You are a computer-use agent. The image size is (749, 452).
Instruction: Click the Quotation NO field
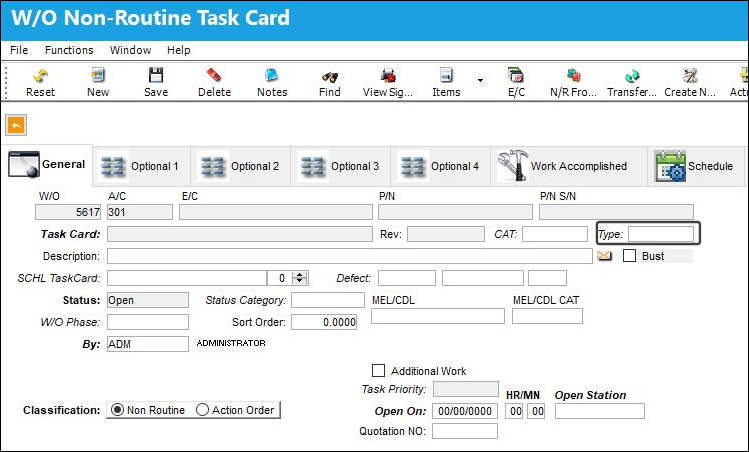point(465,431)
